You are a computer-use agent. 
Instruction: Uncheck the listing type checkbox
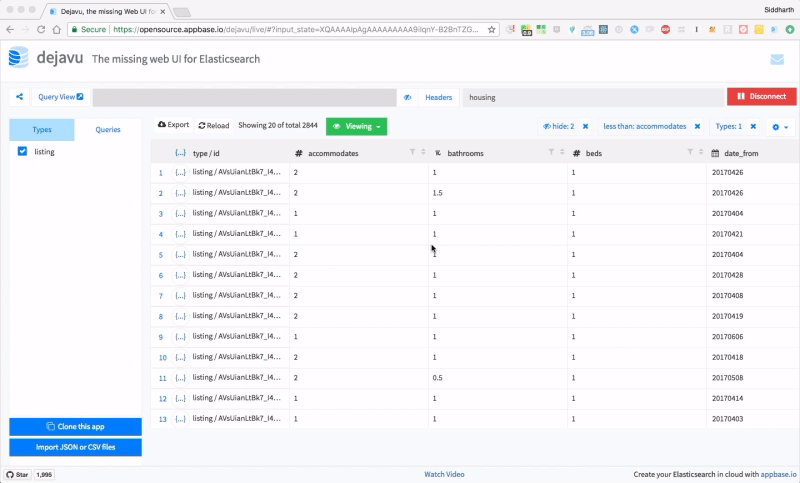click(22, 151)
